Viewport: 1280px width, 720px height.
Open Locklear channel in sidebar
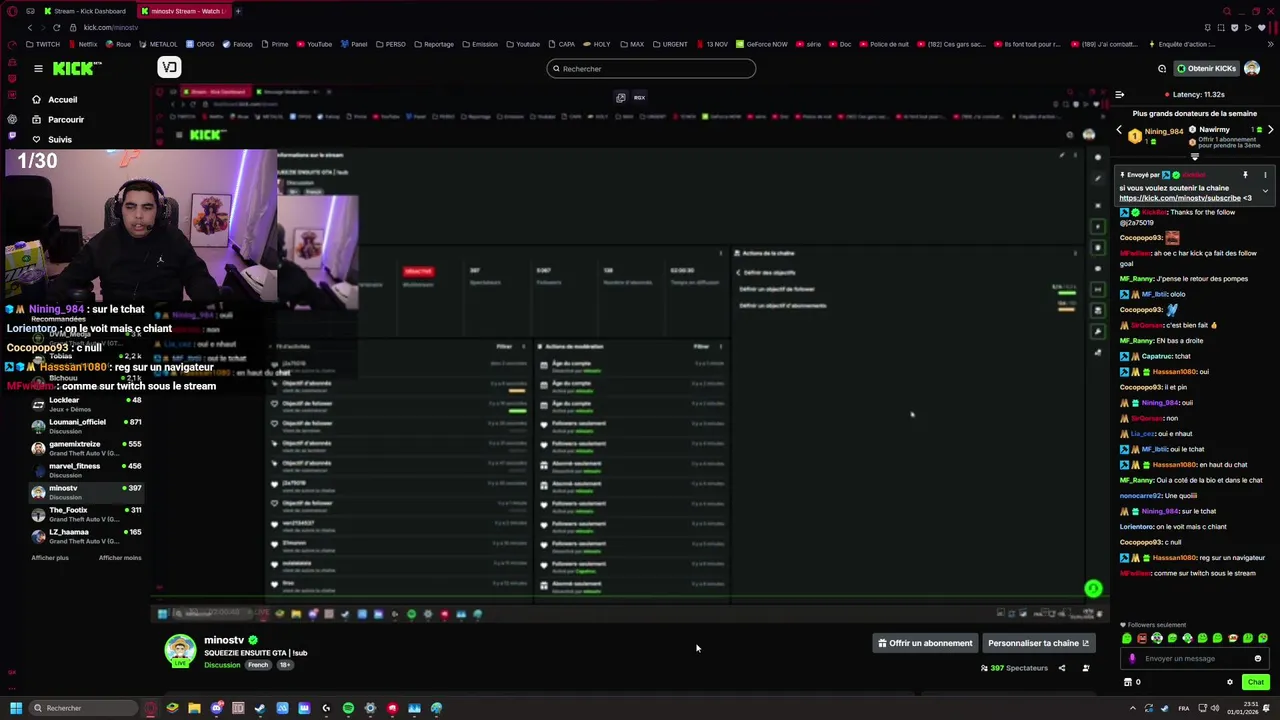pos(86,404)
